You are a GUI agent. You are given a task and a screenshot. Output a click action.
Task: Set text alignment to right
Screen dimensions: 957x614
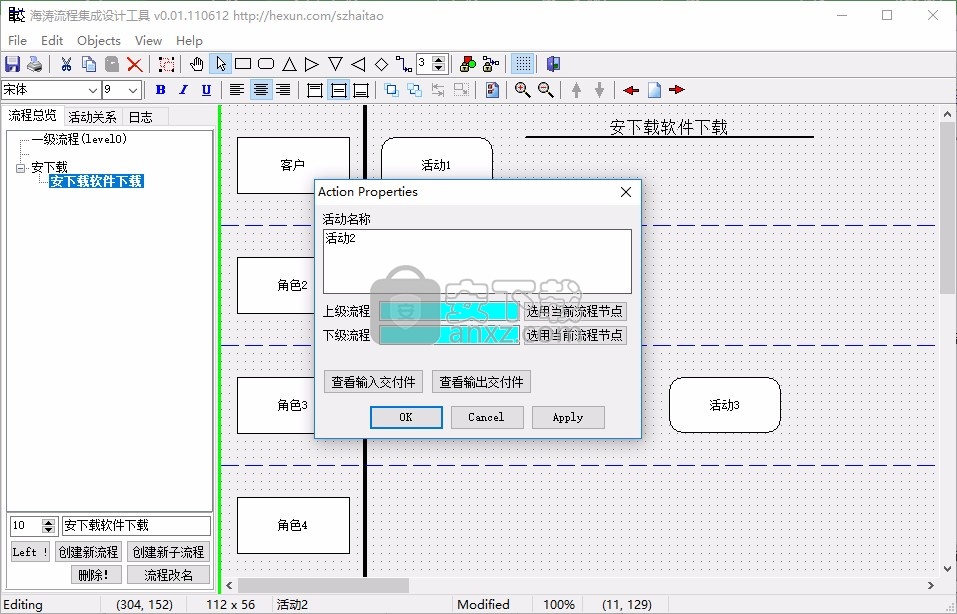pos(283,90)
